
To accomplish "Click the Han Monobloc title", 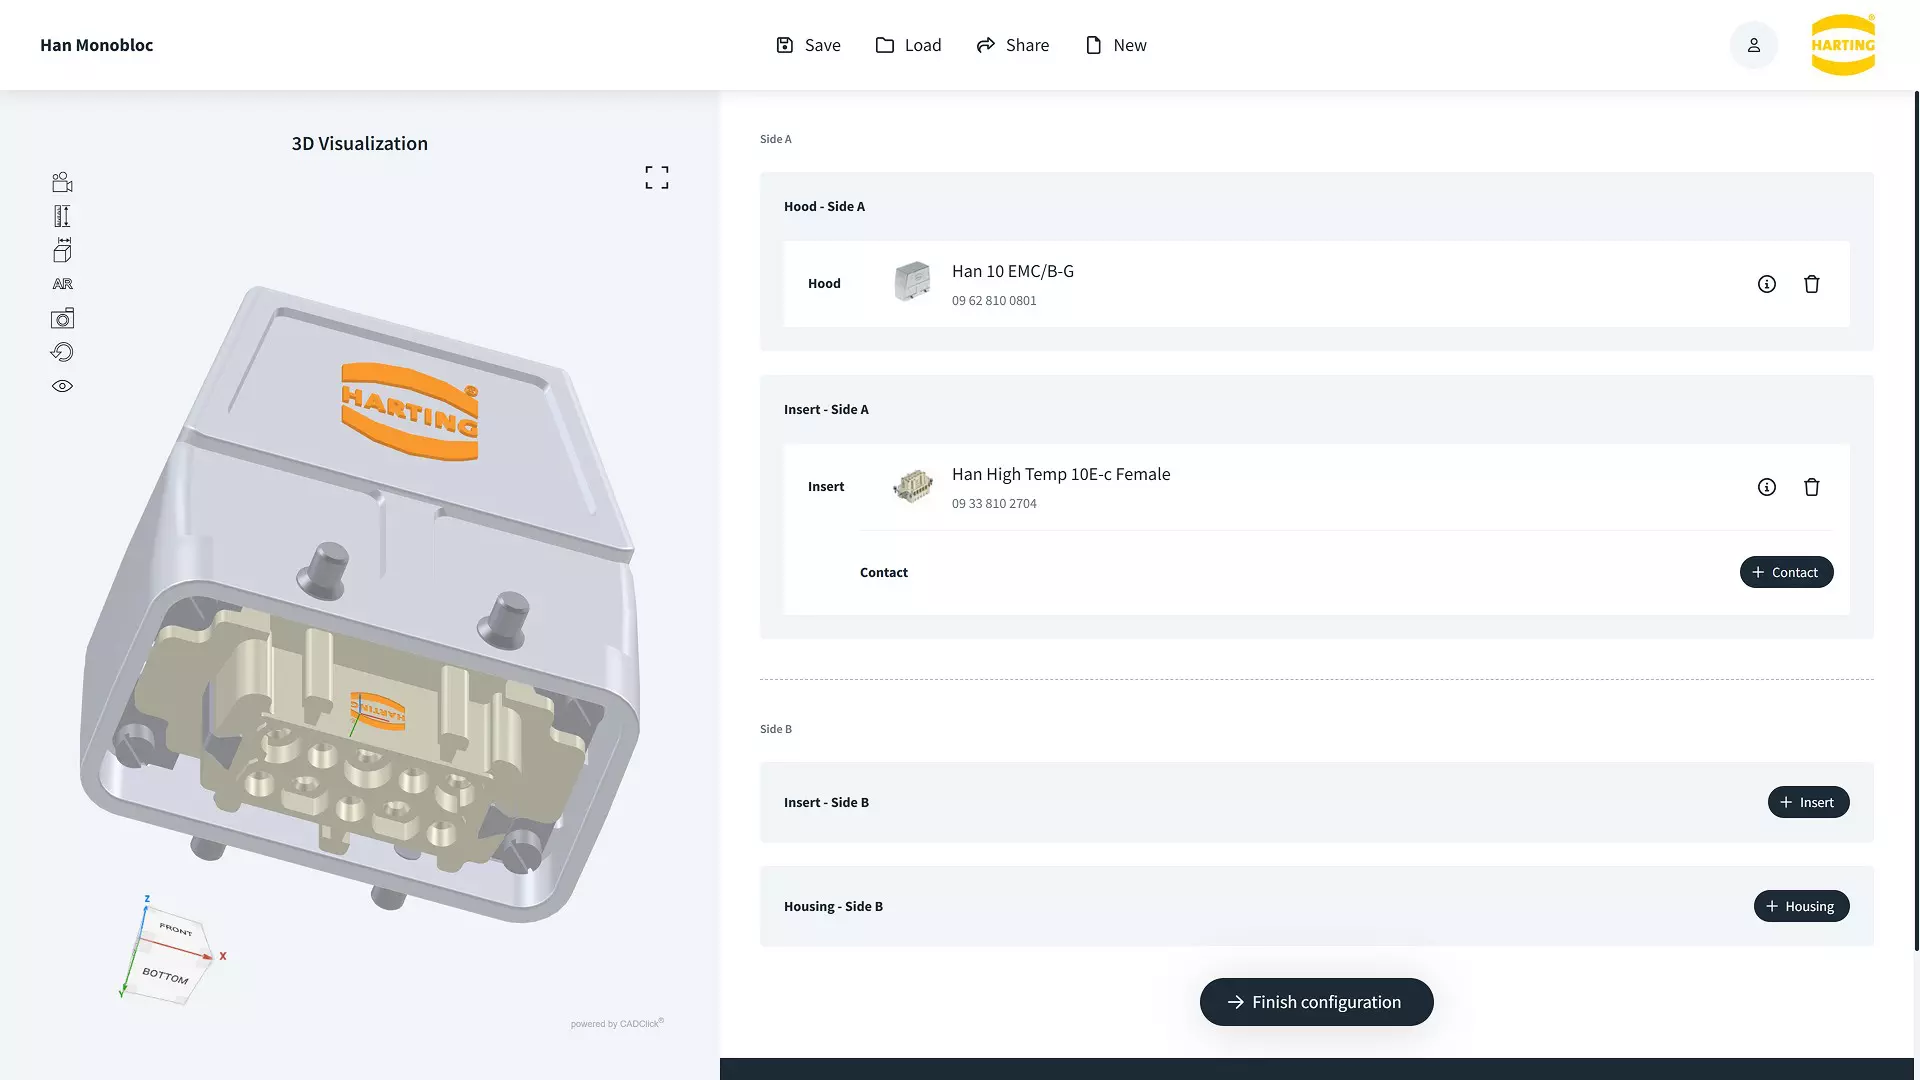I will 97,45.
